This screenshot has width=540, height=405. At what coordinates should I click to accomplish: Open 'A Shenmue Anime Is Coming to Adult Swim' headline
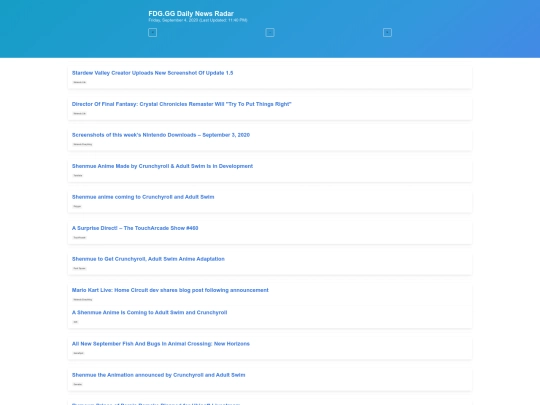click(149, 312)
